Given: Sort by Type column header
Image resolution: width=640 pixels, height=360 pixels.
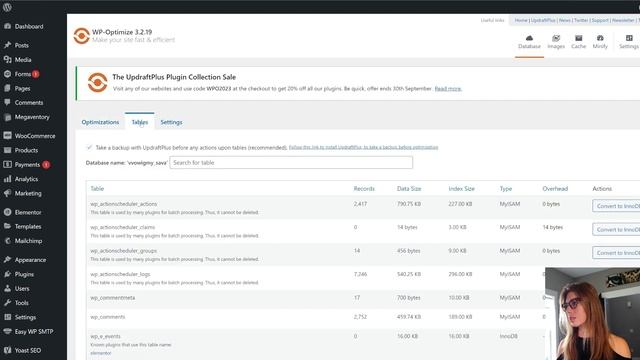Looking at the screenshot, I should click(x=506, y=189).
